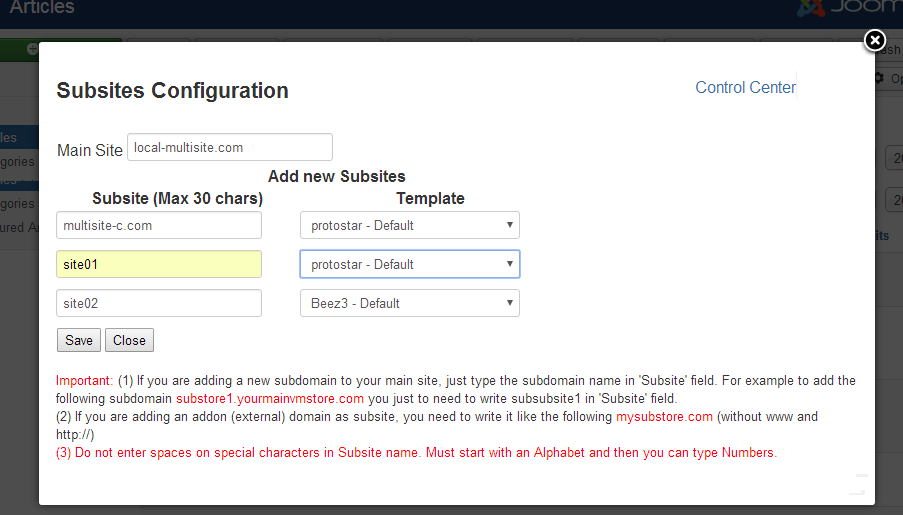Click the Options gear icon at right edge
The image size is (903, 515).
point(881,78)
